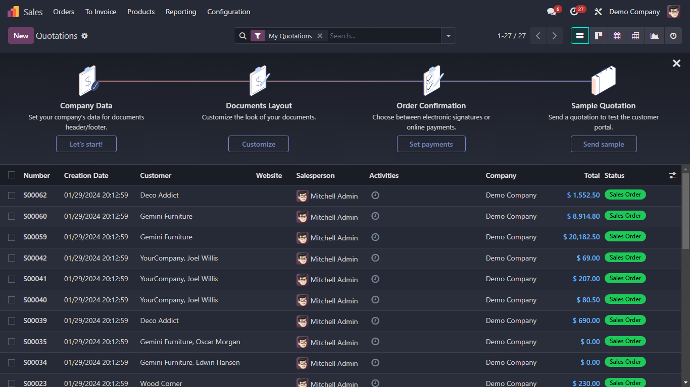Screen dimensions: 690x387
Task: Switch to kanban view
Action: [x=598, y=36]
